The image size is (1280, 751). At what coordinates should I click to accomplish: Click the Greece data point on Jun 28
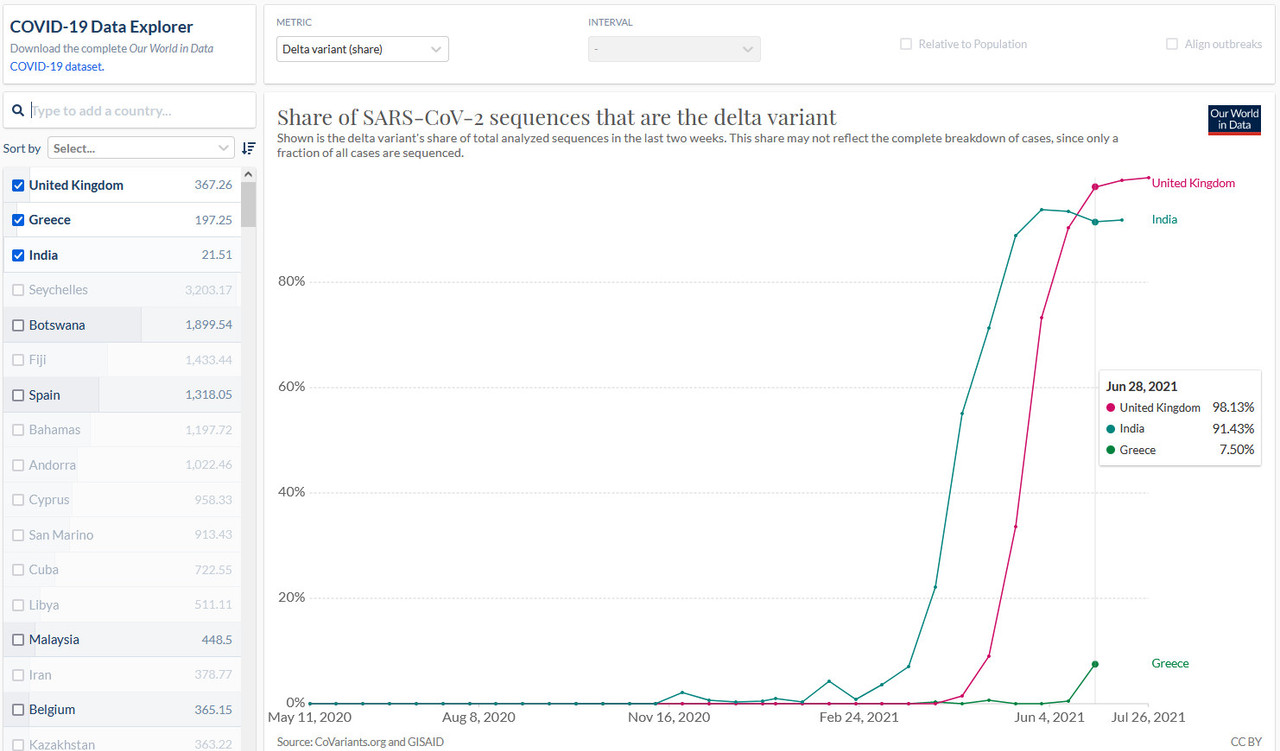pyautogui.click(x=1095, y=664)
